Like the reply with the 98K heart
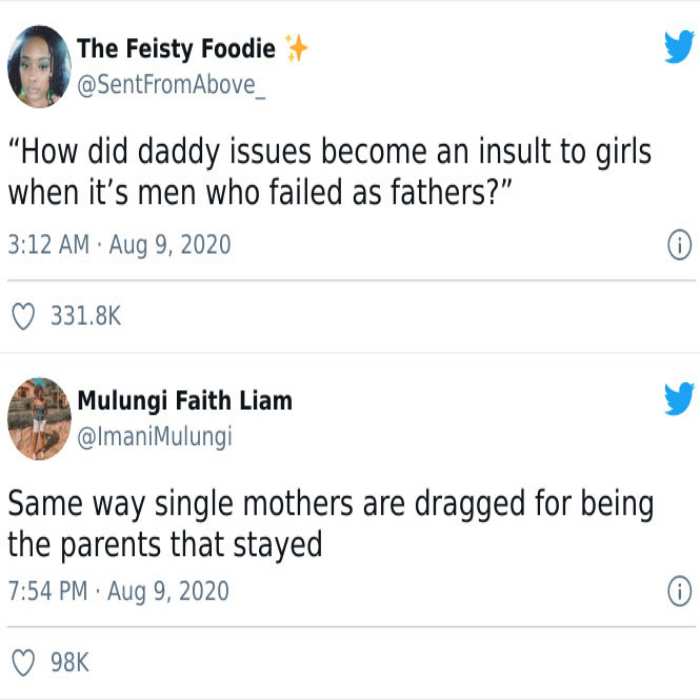700x700 pixels. 23,663
